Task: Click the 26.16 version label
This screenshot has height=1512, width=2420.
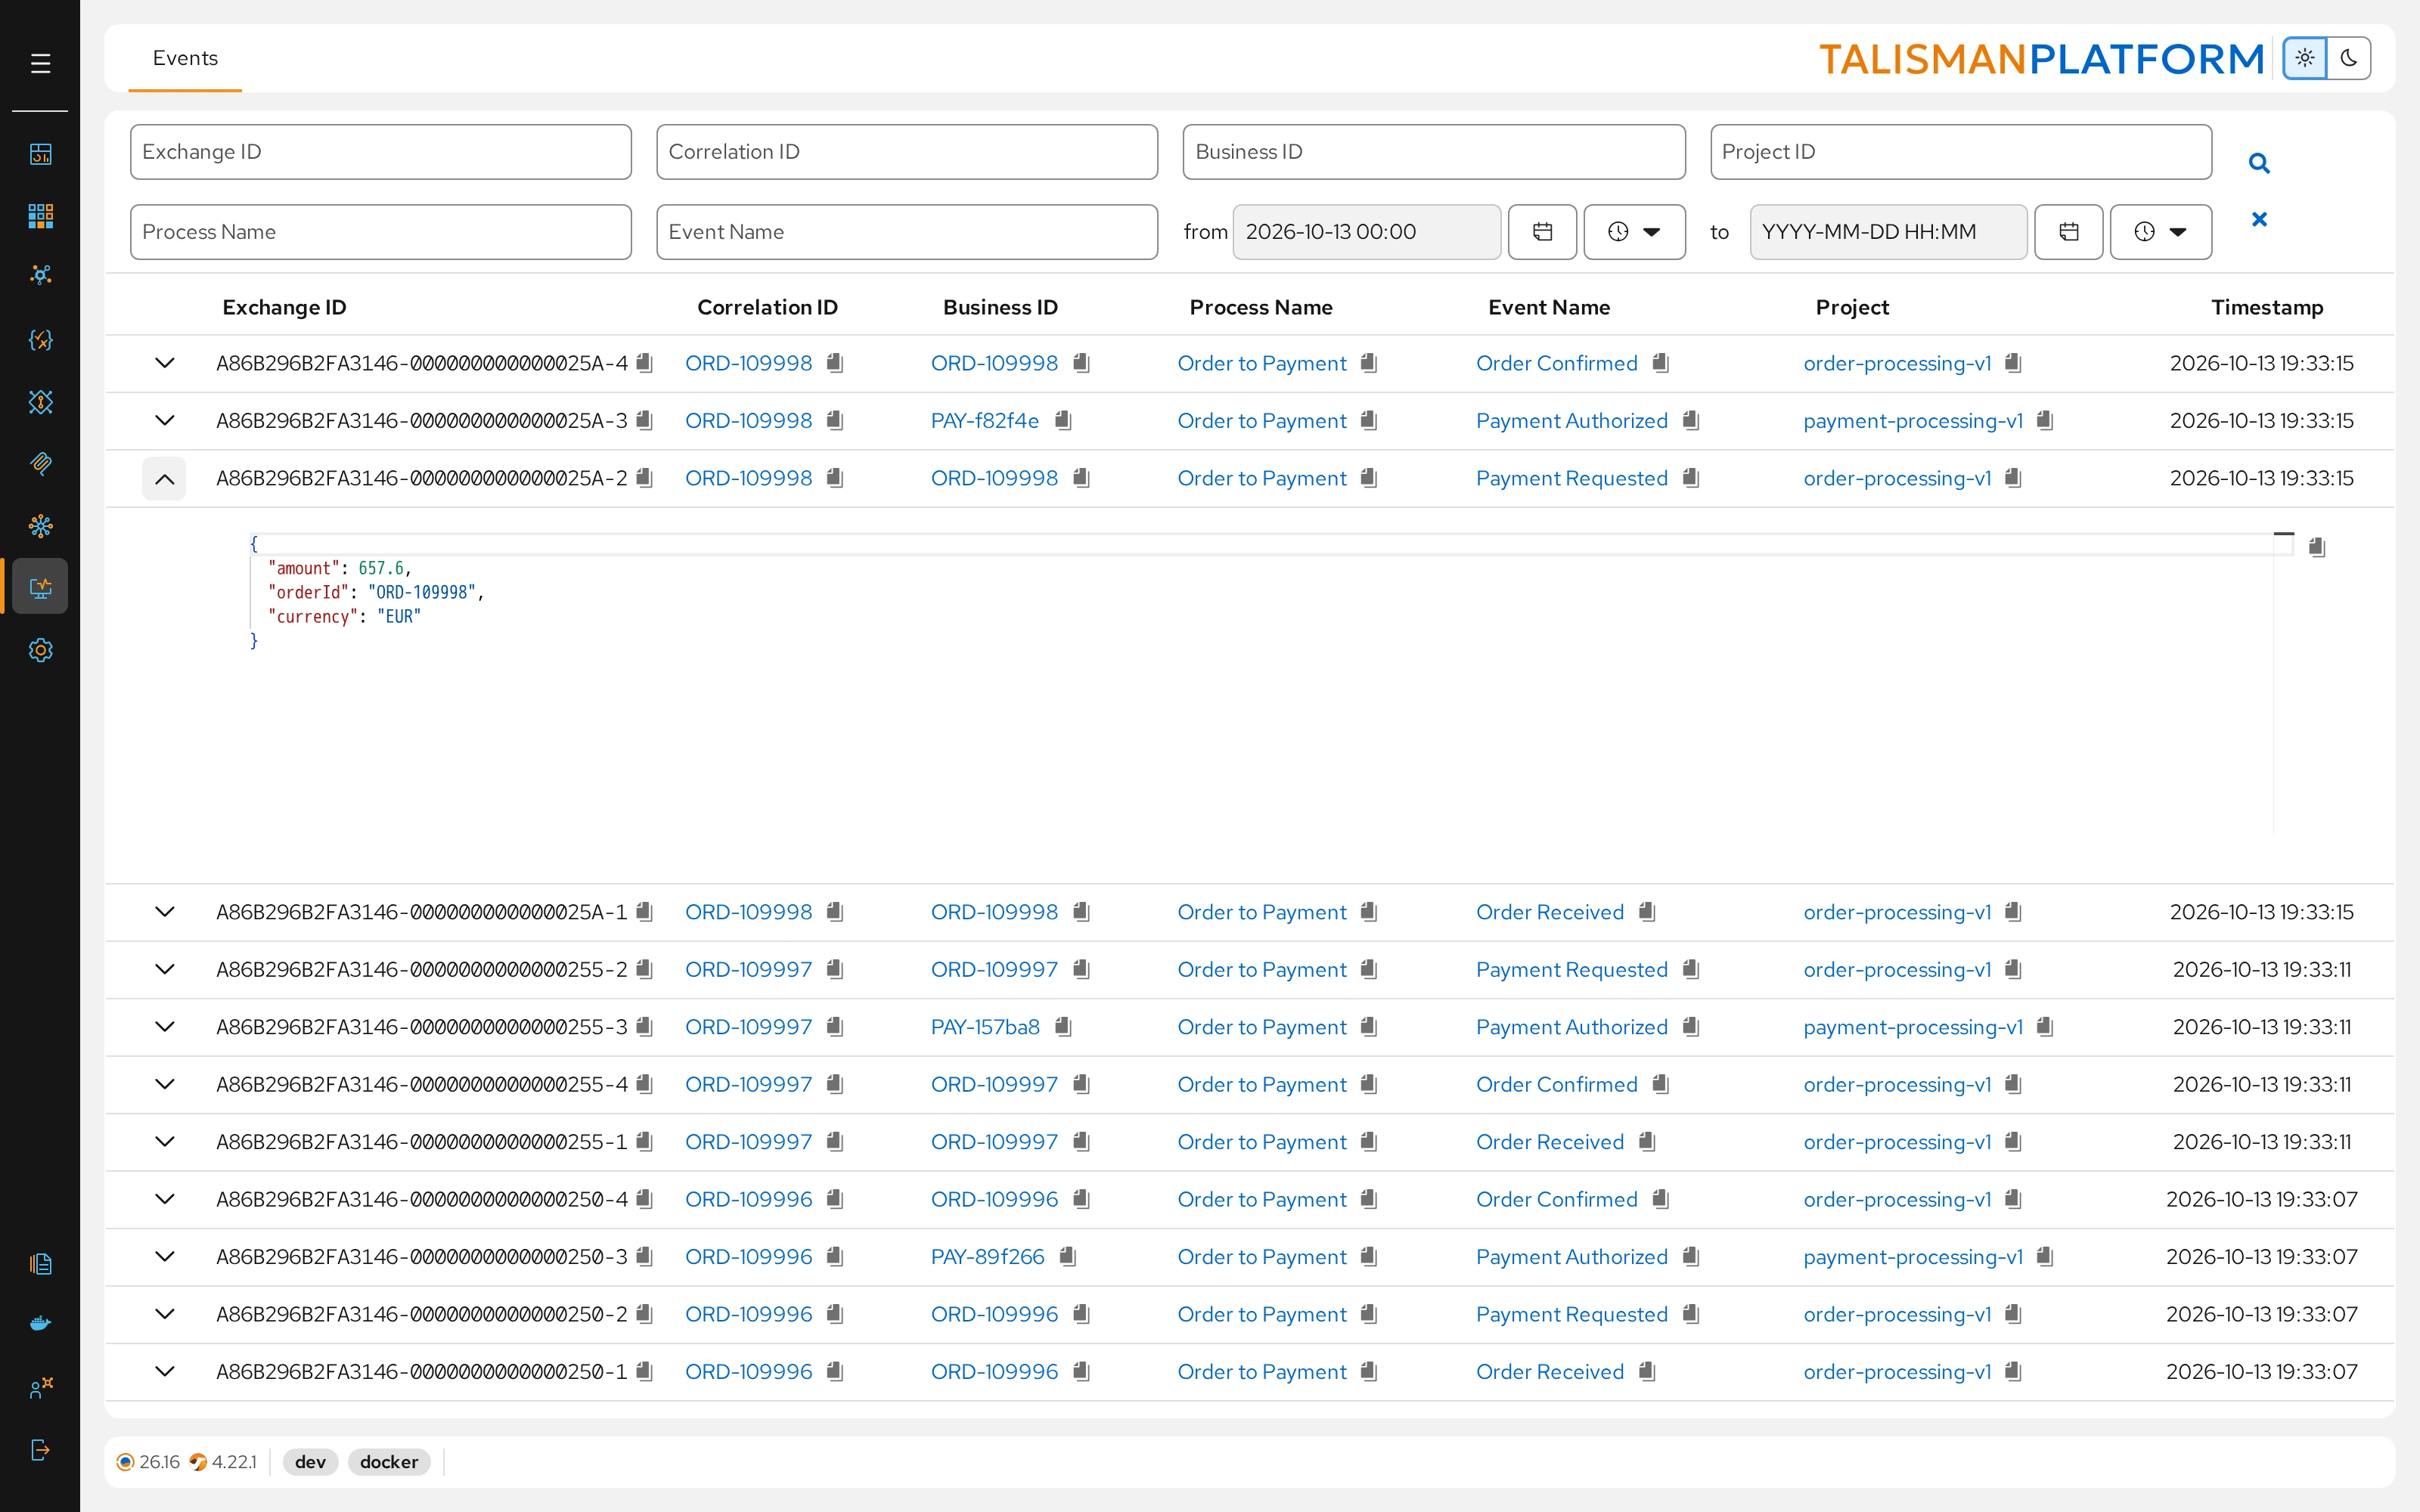Action: [x=159, y=1462]
